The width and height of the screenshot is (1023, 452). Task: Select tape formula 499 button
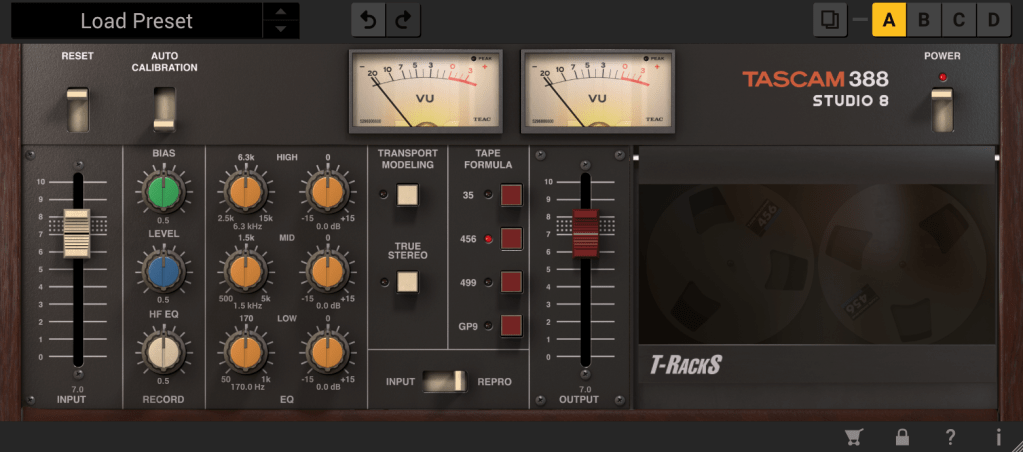(x=511, y=282)
